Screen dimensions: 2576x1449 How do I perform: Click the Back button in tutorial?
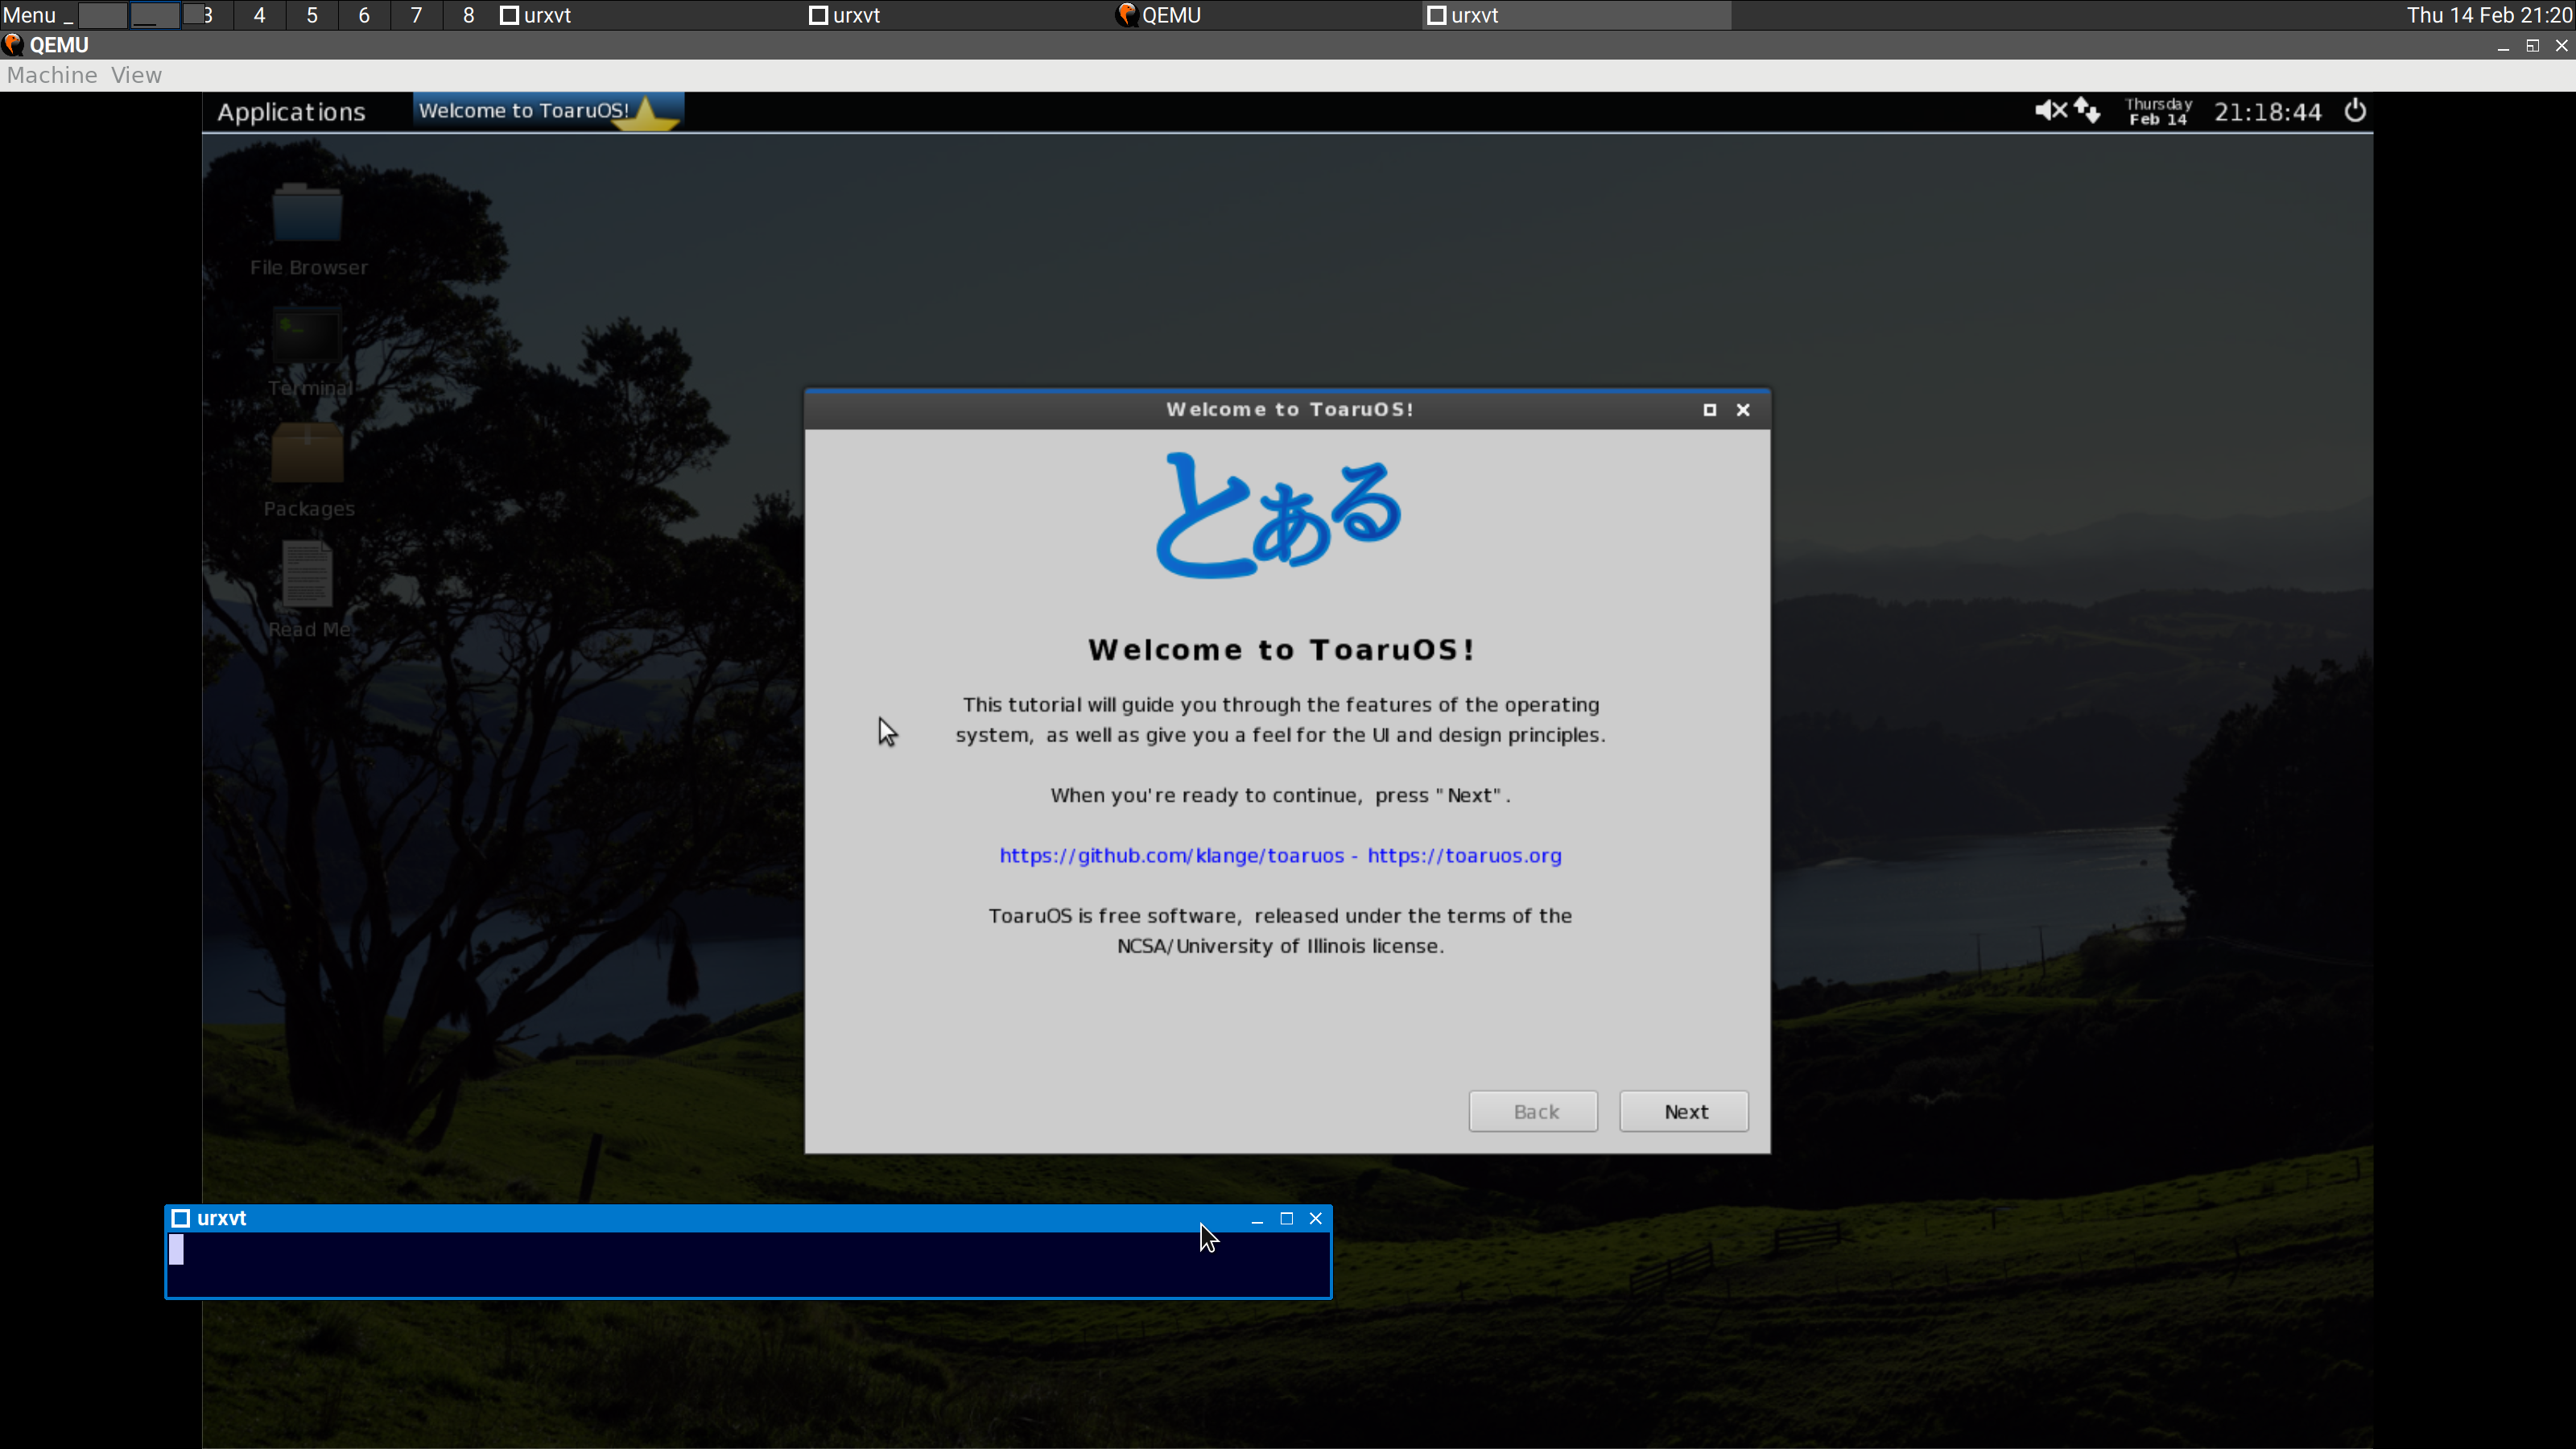coord(1534,1111)
